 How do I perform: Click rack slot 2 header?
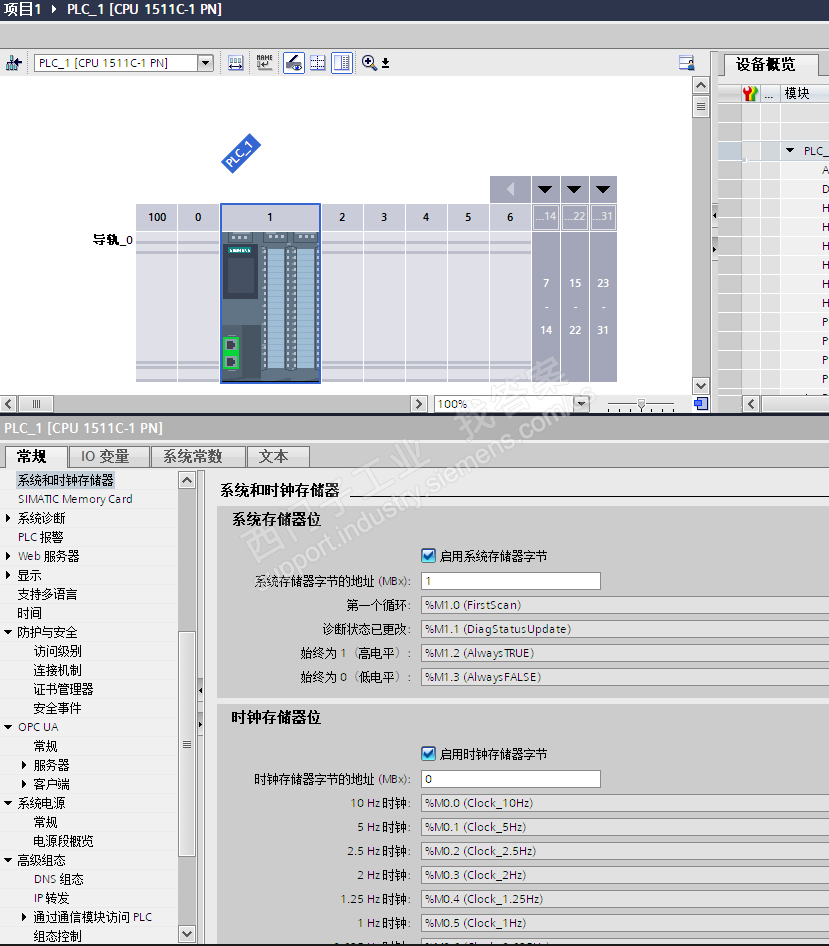342,217
